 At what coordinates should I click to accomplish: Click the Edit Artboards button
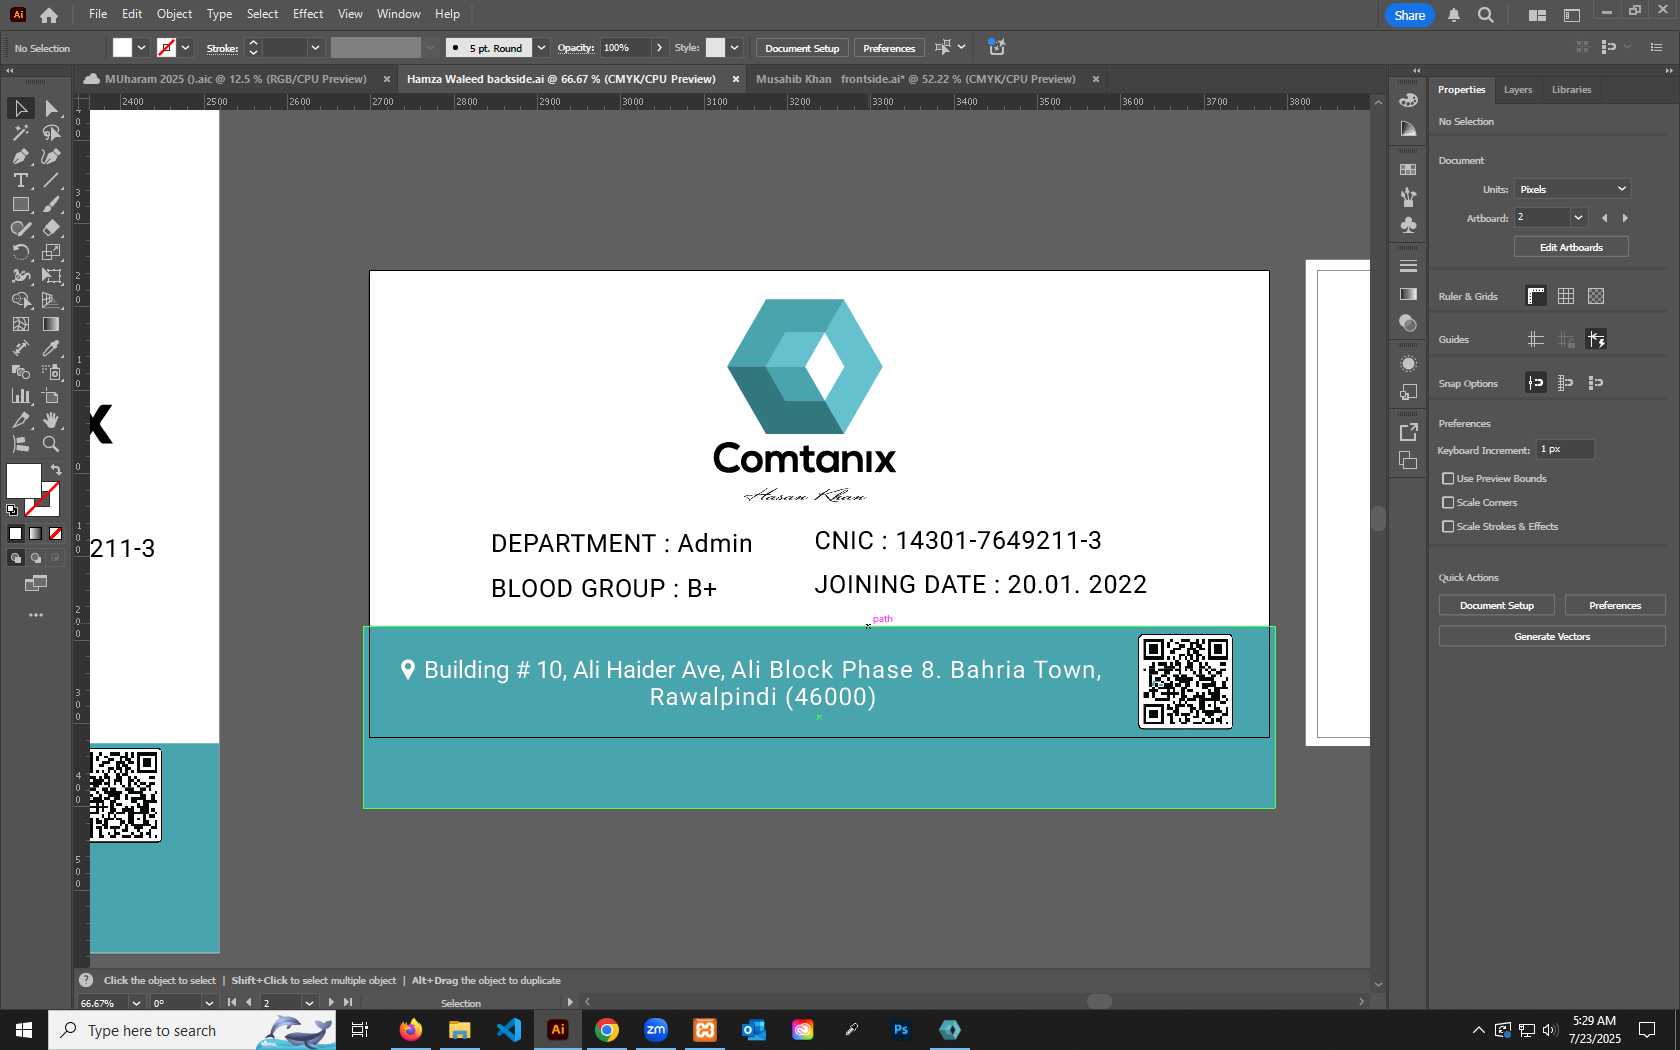pyautogui.click(x=1571, y=247)
